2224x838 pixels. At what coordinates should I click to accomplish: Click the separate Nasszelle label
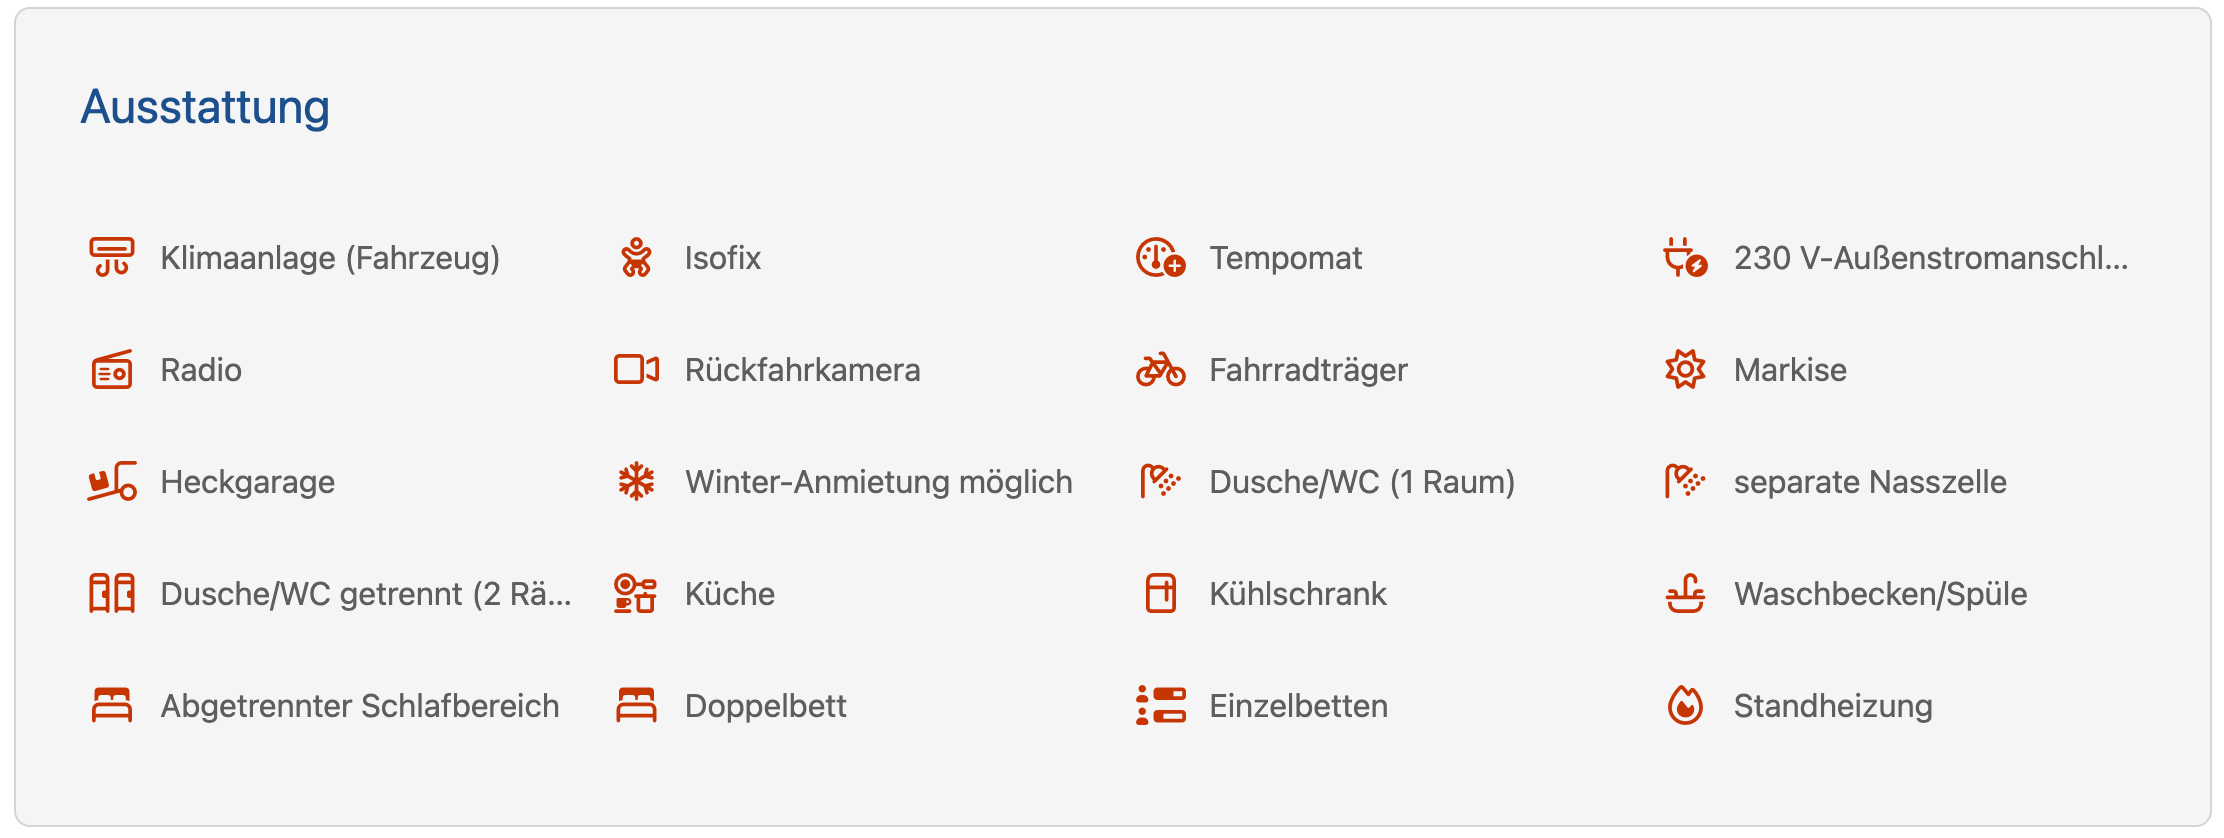coord(1869,482)
